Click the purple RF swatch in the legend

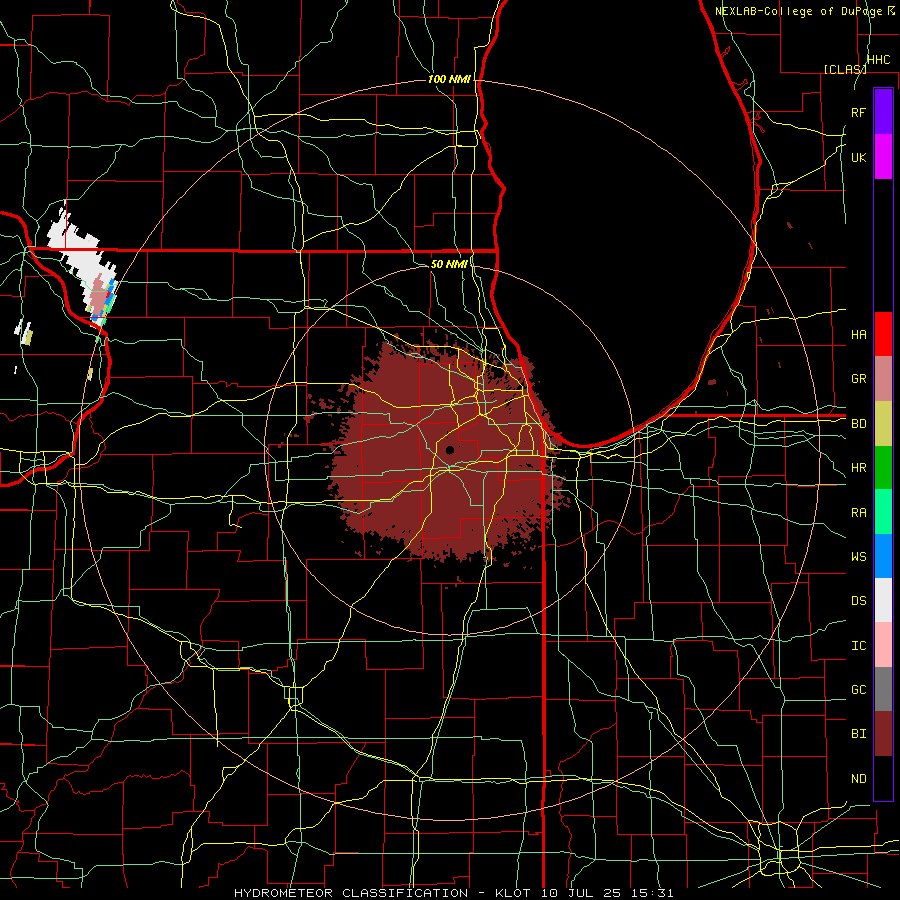[883, 111]
